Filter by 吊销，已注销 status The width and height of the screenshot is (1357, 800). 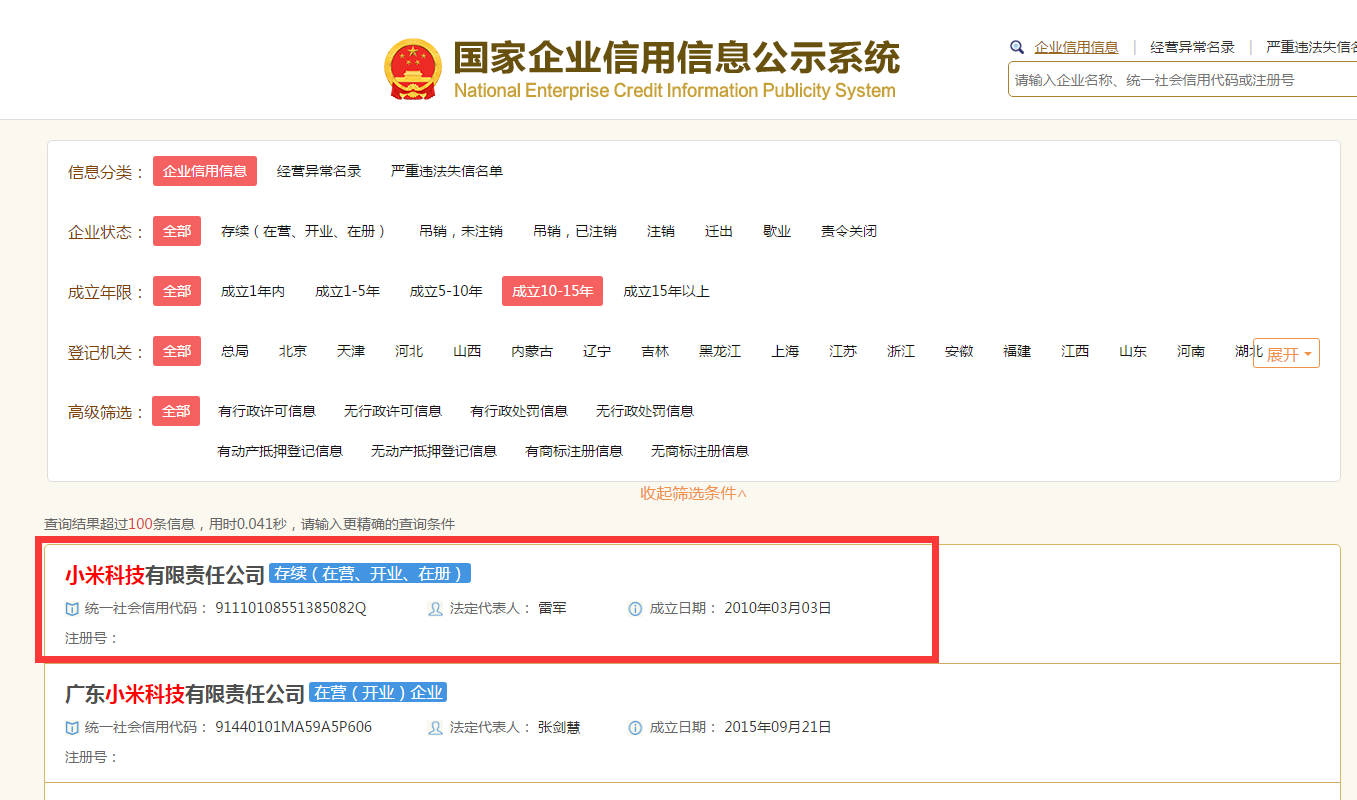pyautogui.click(x=575, y=231)
